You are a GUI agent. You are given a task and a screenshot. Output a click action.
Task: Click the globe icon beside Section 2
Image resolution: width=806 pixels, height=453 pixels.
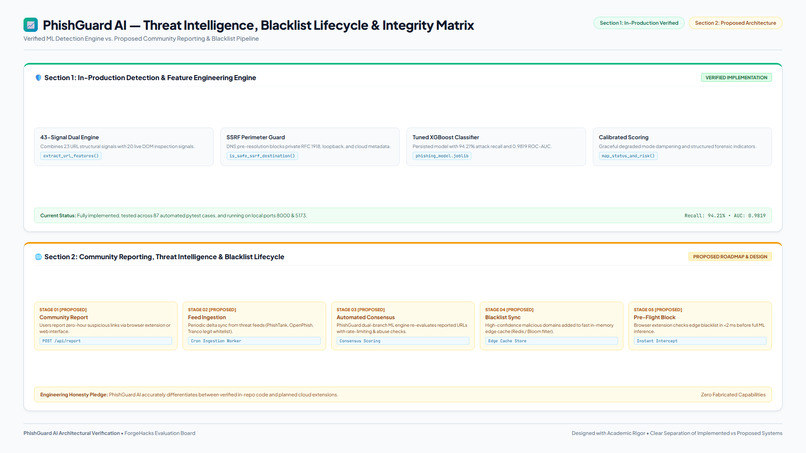coord(38,257)
